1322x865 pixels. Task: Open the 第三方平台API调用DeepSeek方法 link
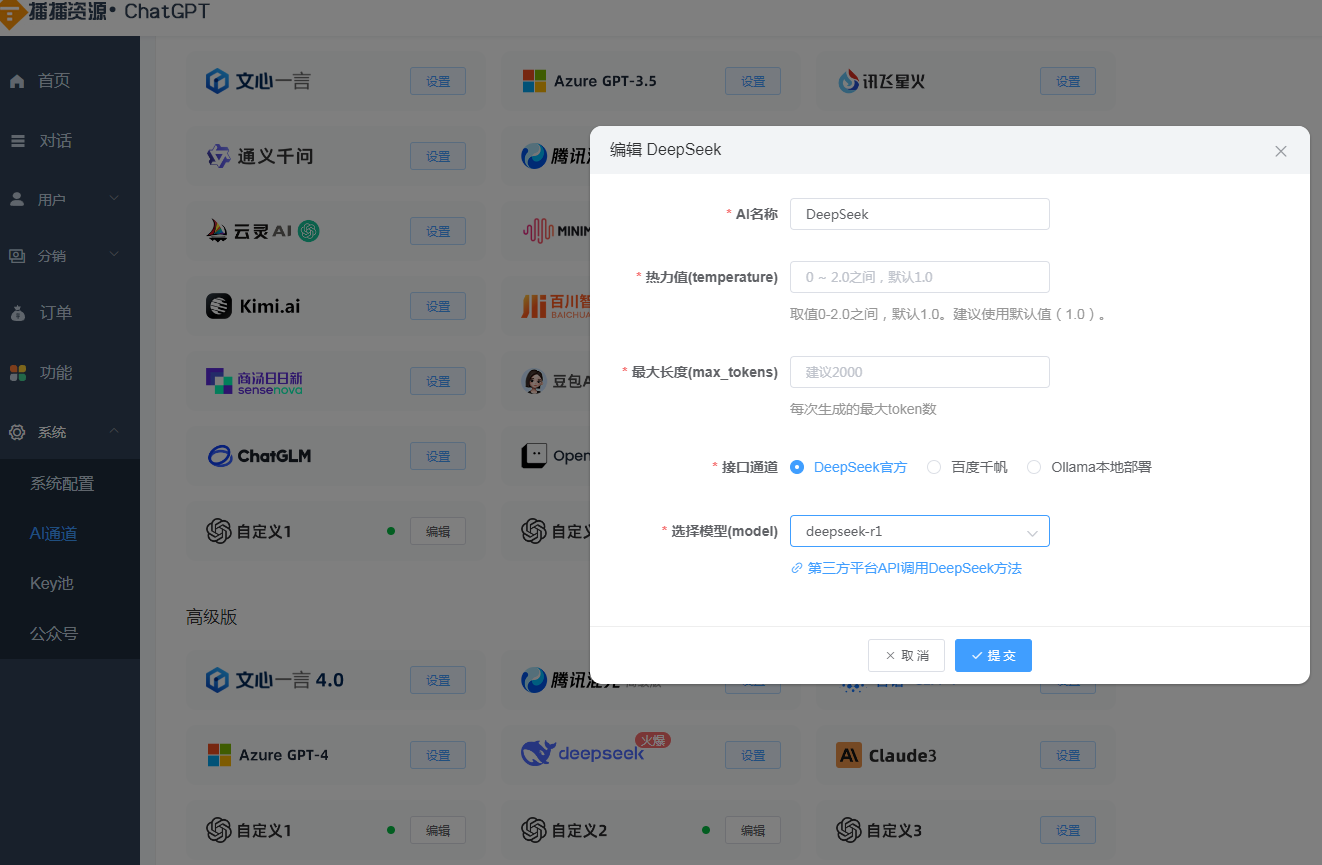pos(906,568)
